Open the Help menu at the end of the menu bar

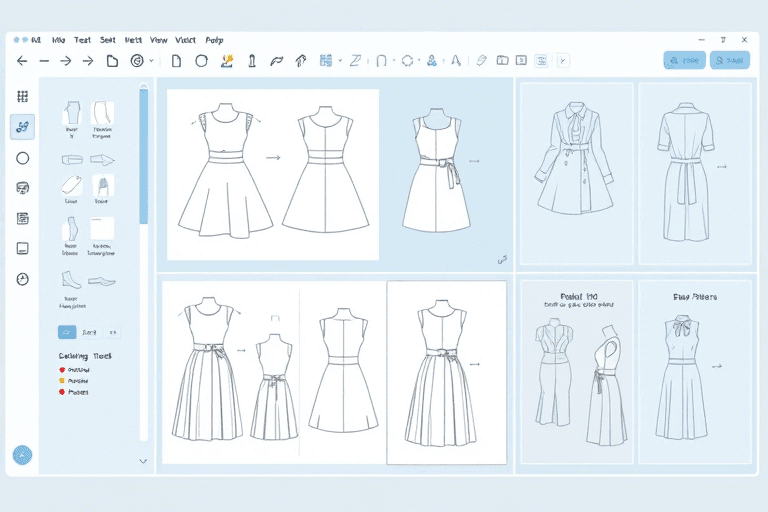[214, 40]
